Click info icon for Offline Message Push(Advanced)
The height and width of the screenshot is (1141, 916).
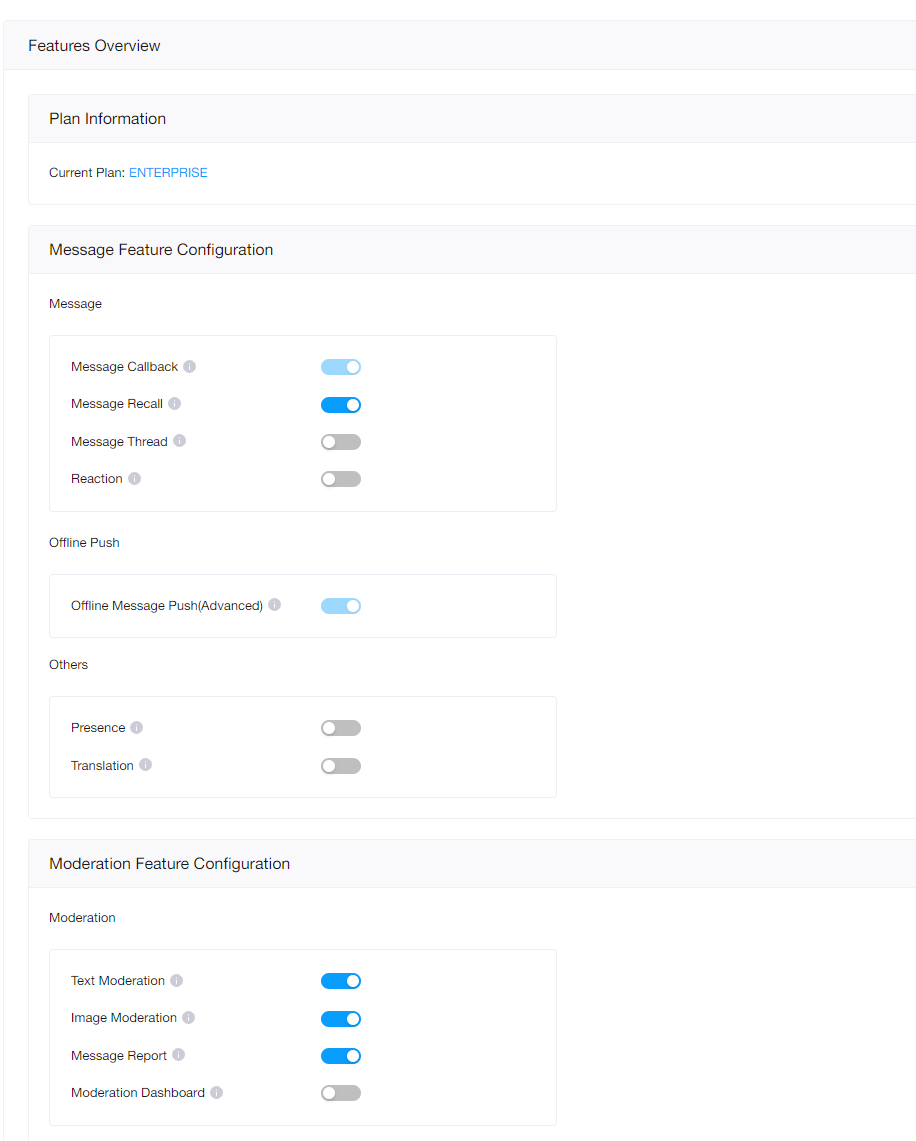pos(274,605)
